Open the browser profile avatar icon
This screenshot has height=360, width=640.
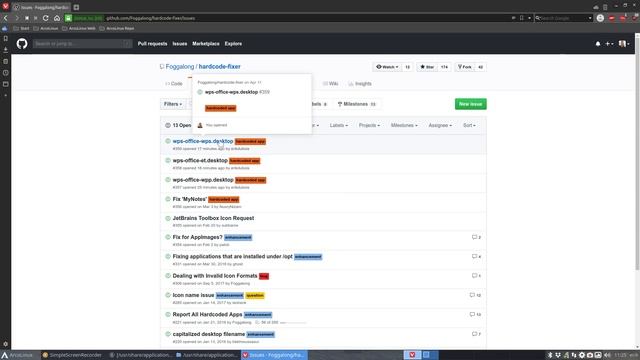tap(600, 18)
